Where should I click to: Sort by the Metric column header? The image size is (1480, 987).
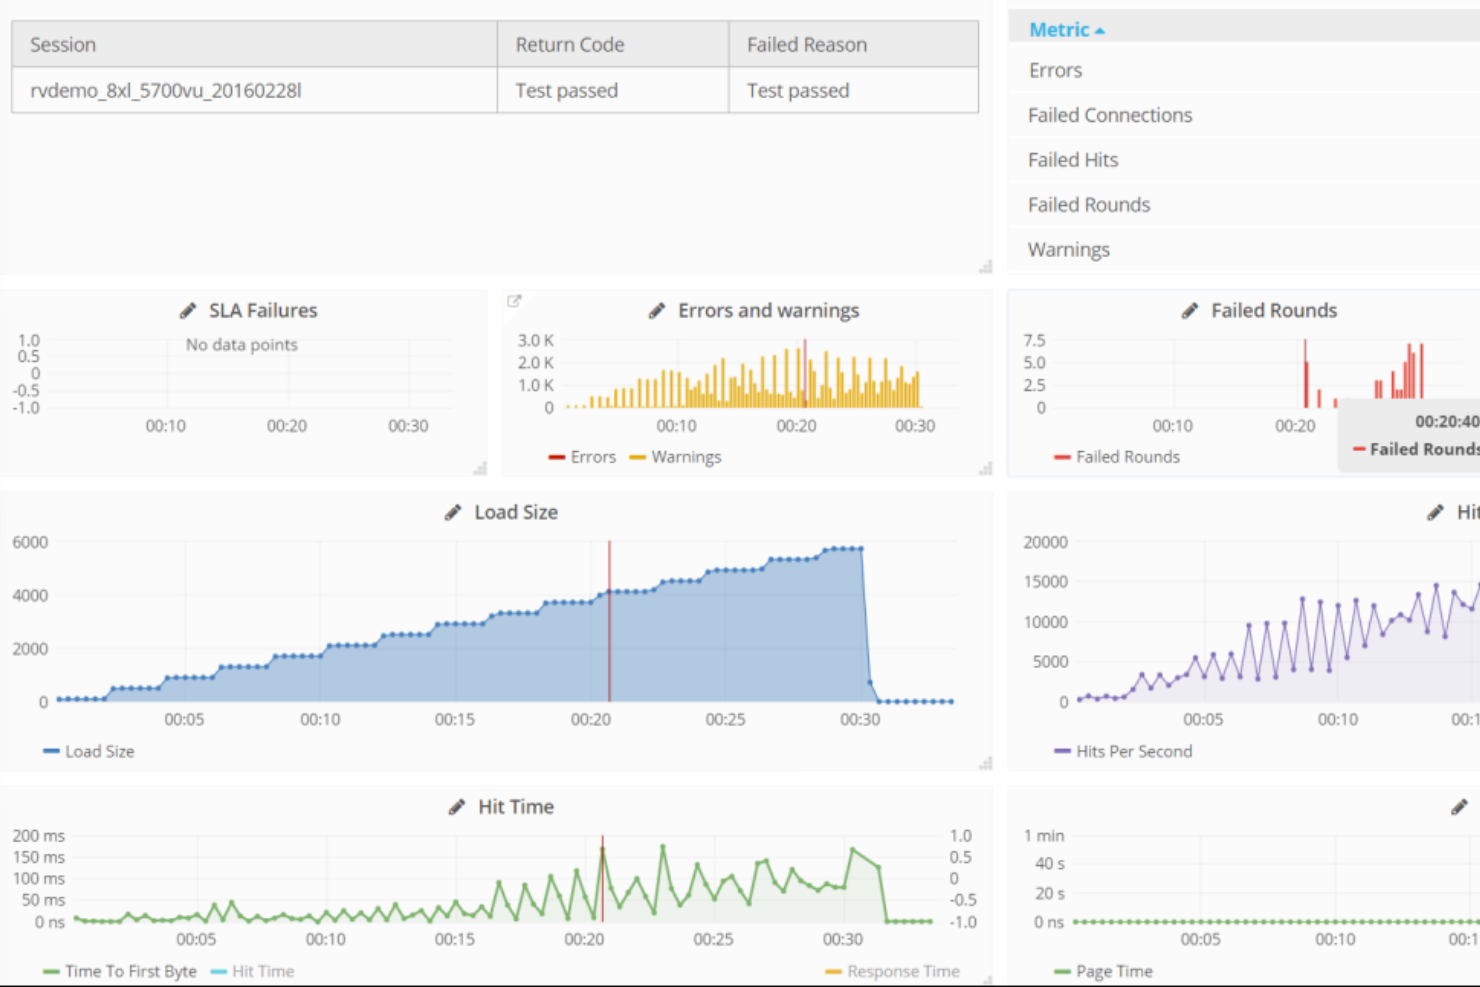point(1059,30)
